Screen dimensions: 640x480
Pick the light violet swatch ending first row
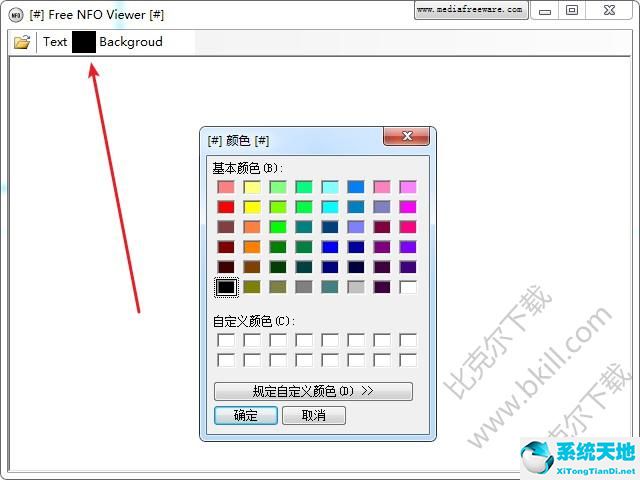point(408,187)
